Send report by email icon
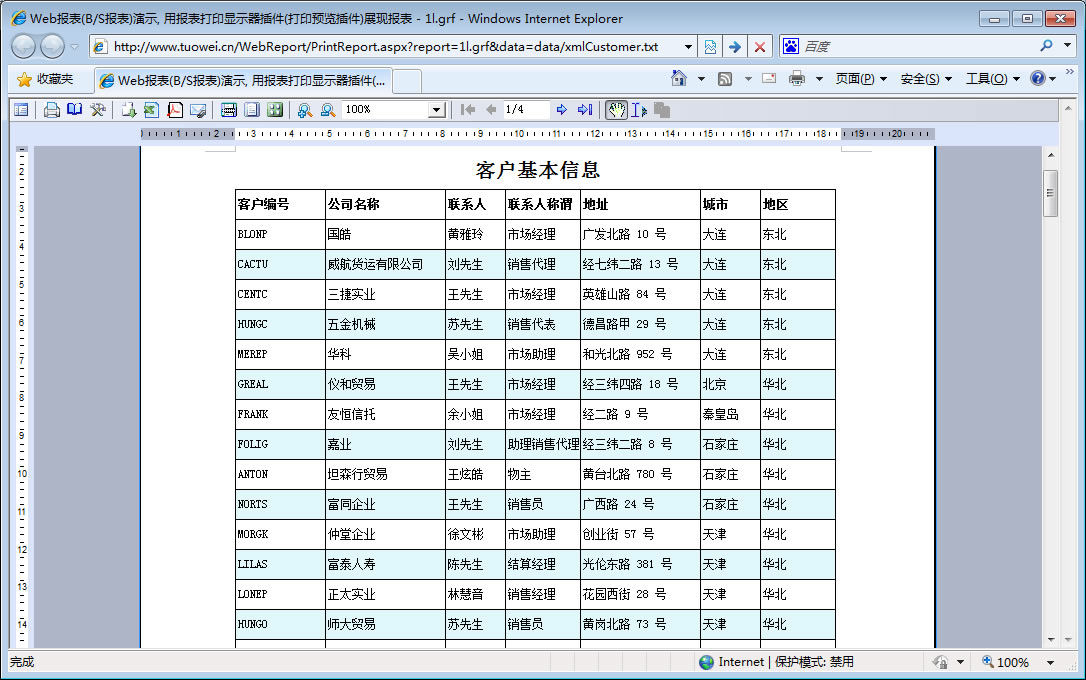The width and height of the screenshot is (1086, 680). coord(198,110)
